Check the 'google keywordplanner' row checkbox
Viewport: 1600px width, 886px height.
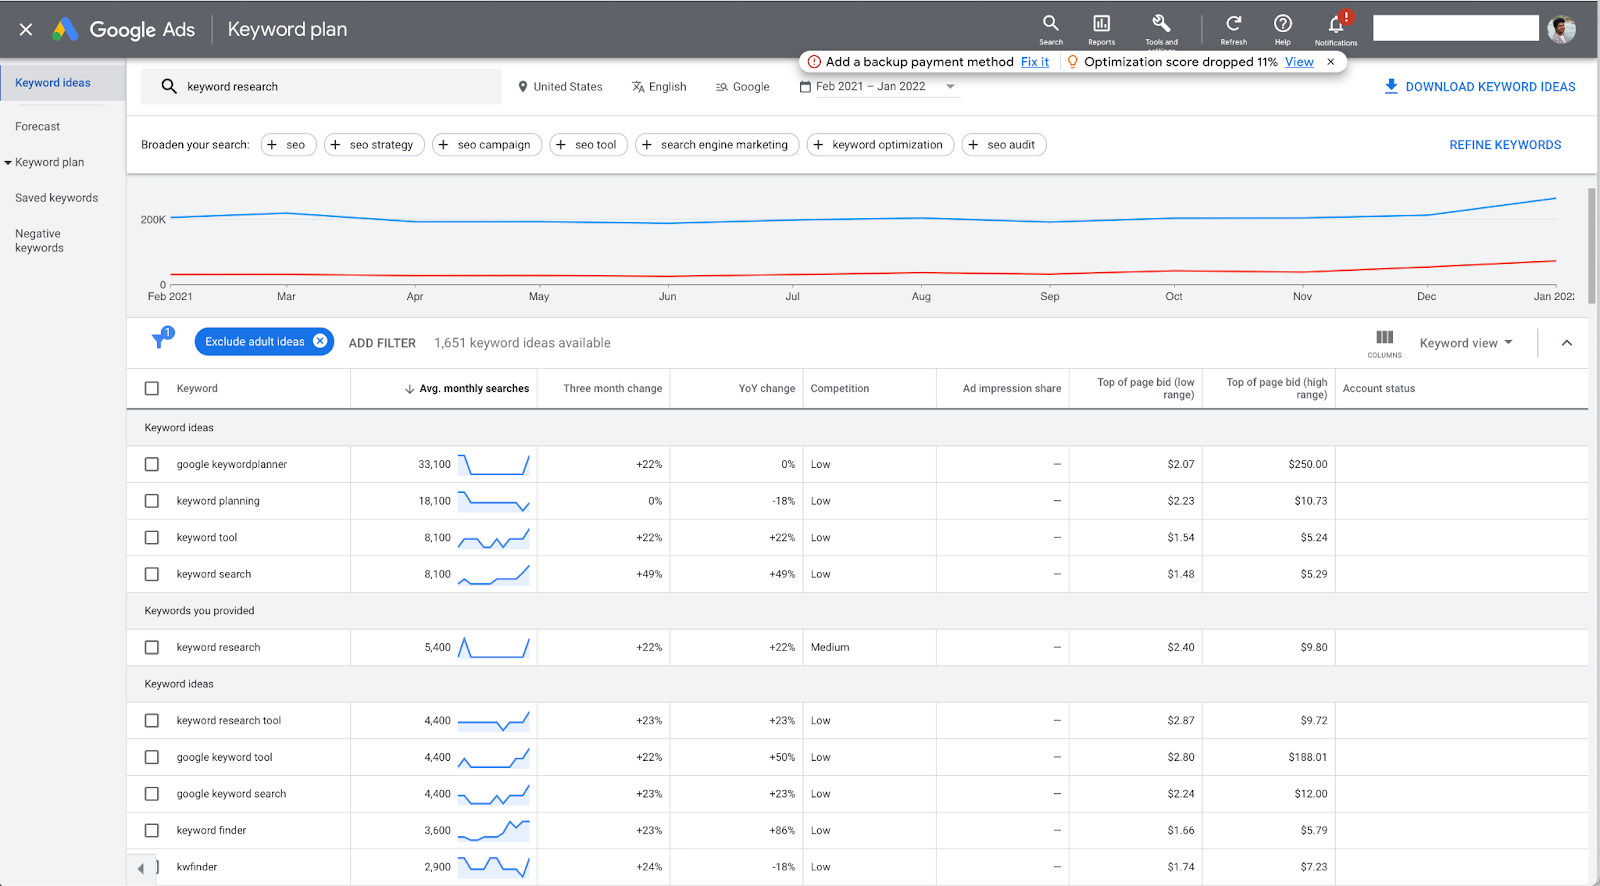click(x=152, y=465)
